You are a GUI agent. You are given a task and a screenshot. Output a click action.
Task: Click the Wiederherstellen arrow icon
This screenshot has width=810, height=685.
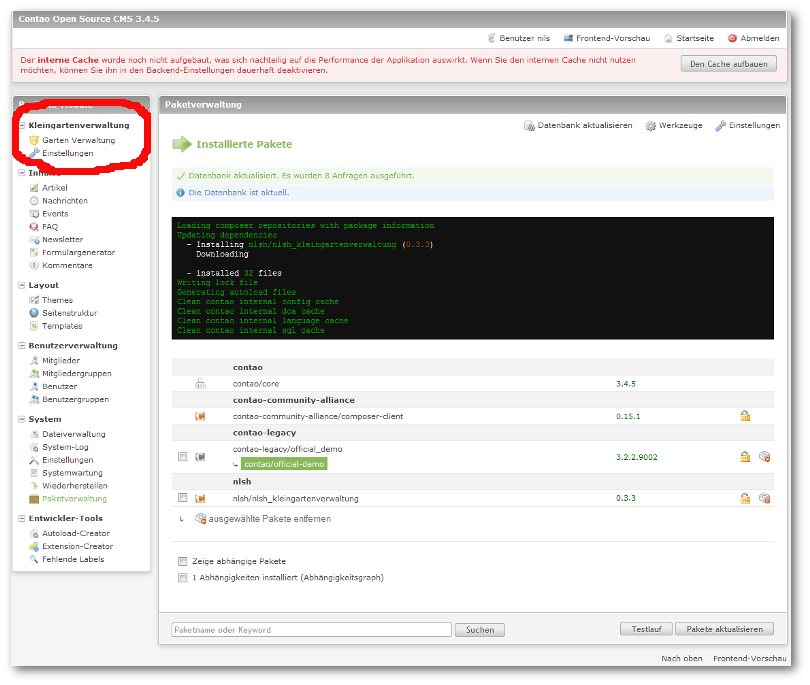point(34,486)
